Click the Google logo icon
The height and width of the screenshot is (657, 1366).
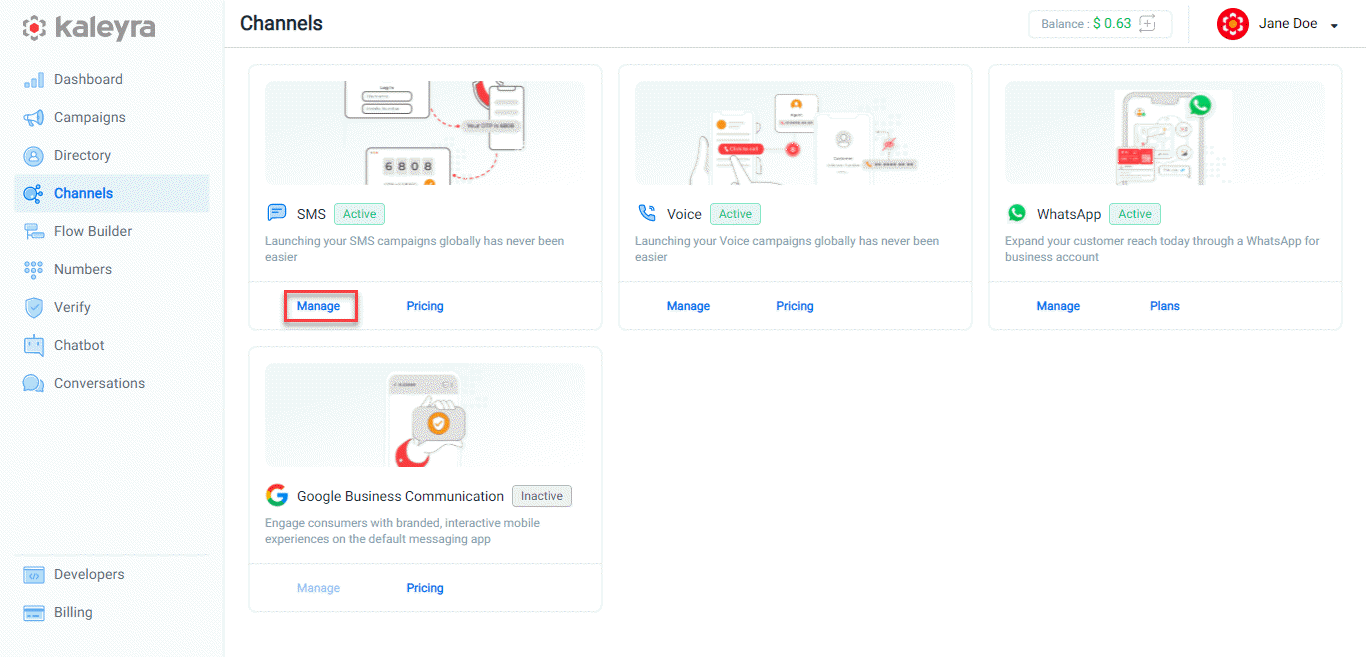[277, 495]
